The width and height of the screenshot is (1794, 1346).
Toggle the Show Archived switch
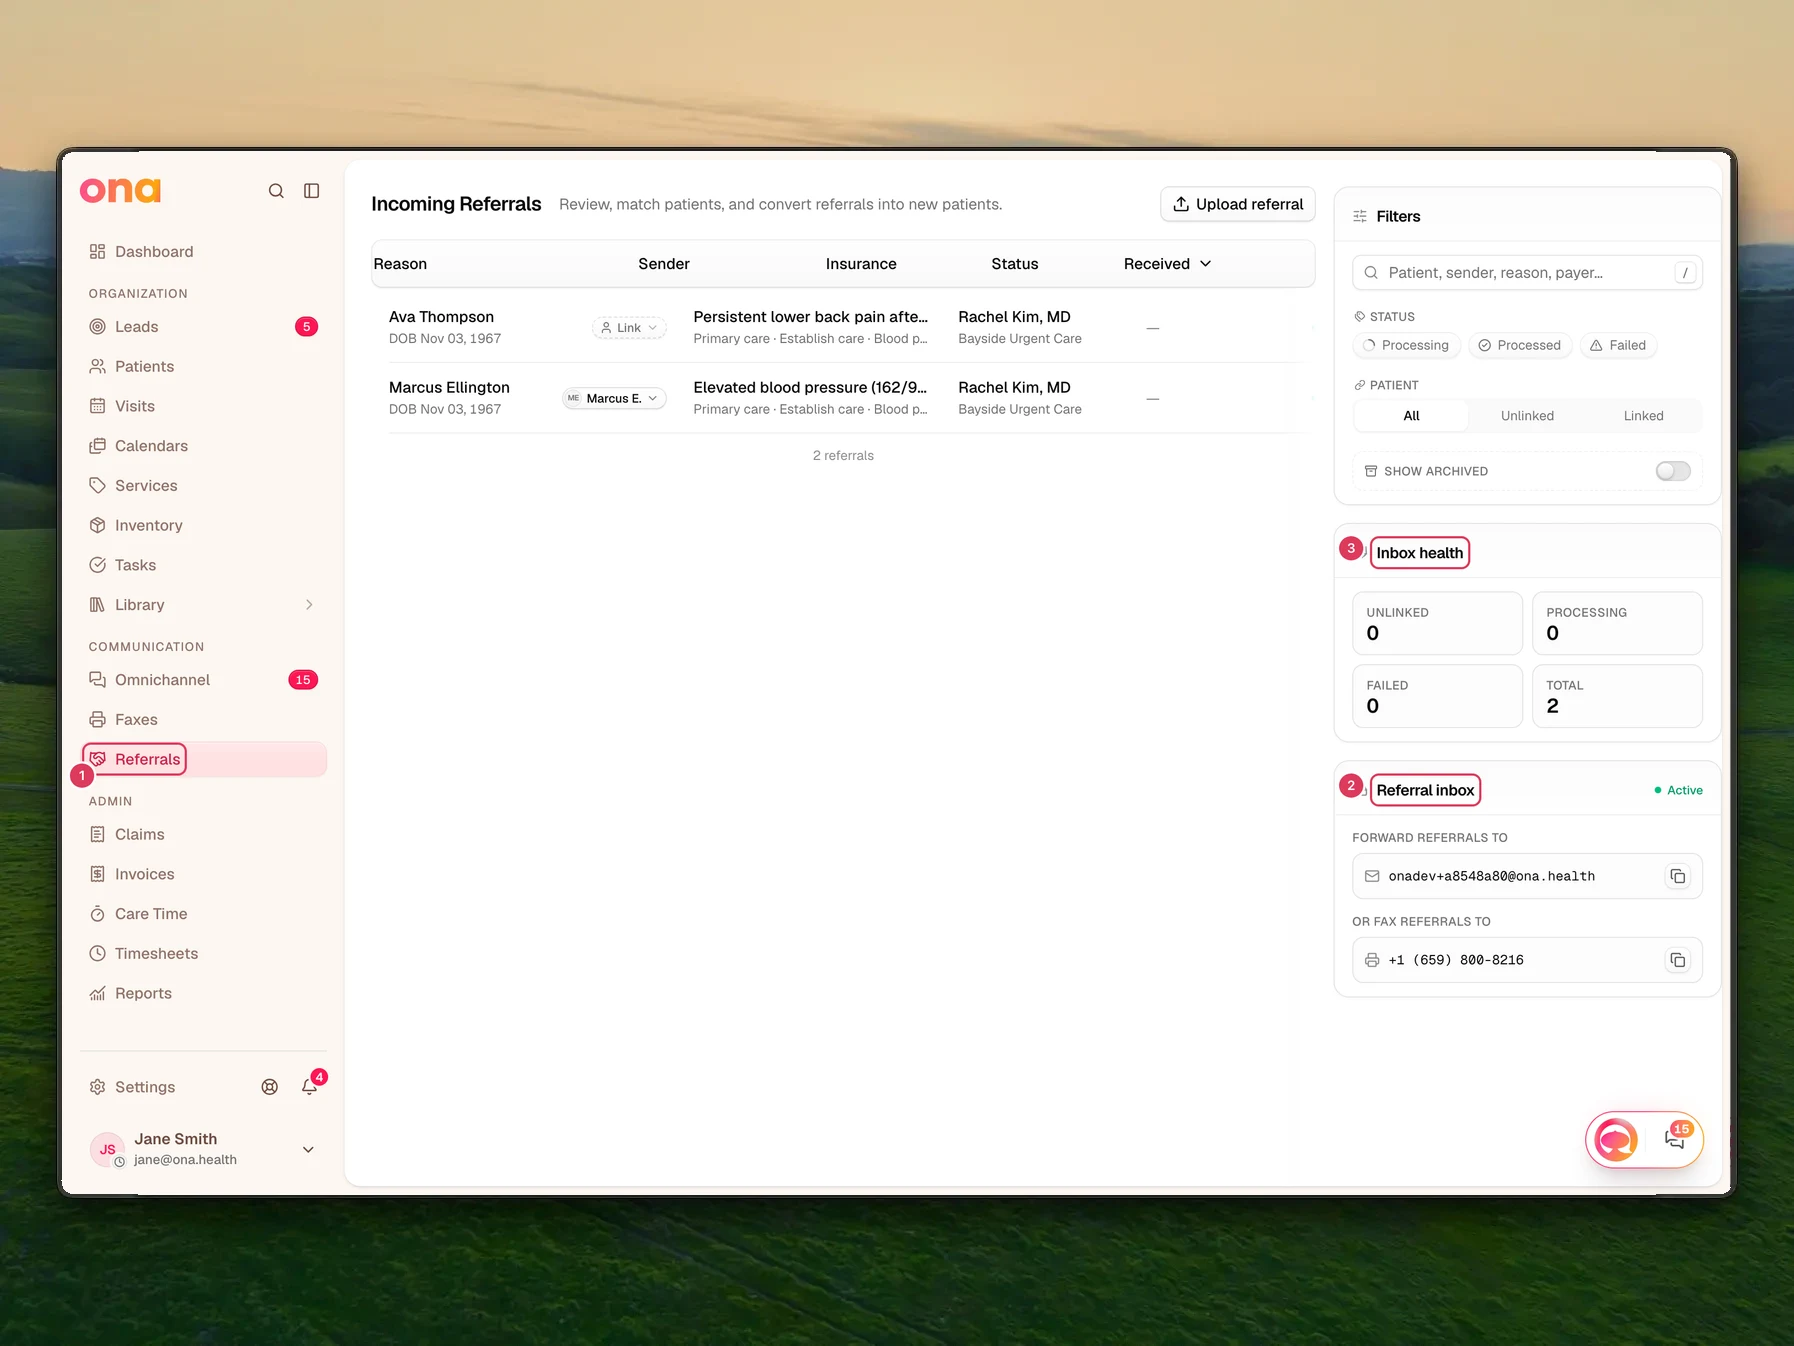(1673, 471)
